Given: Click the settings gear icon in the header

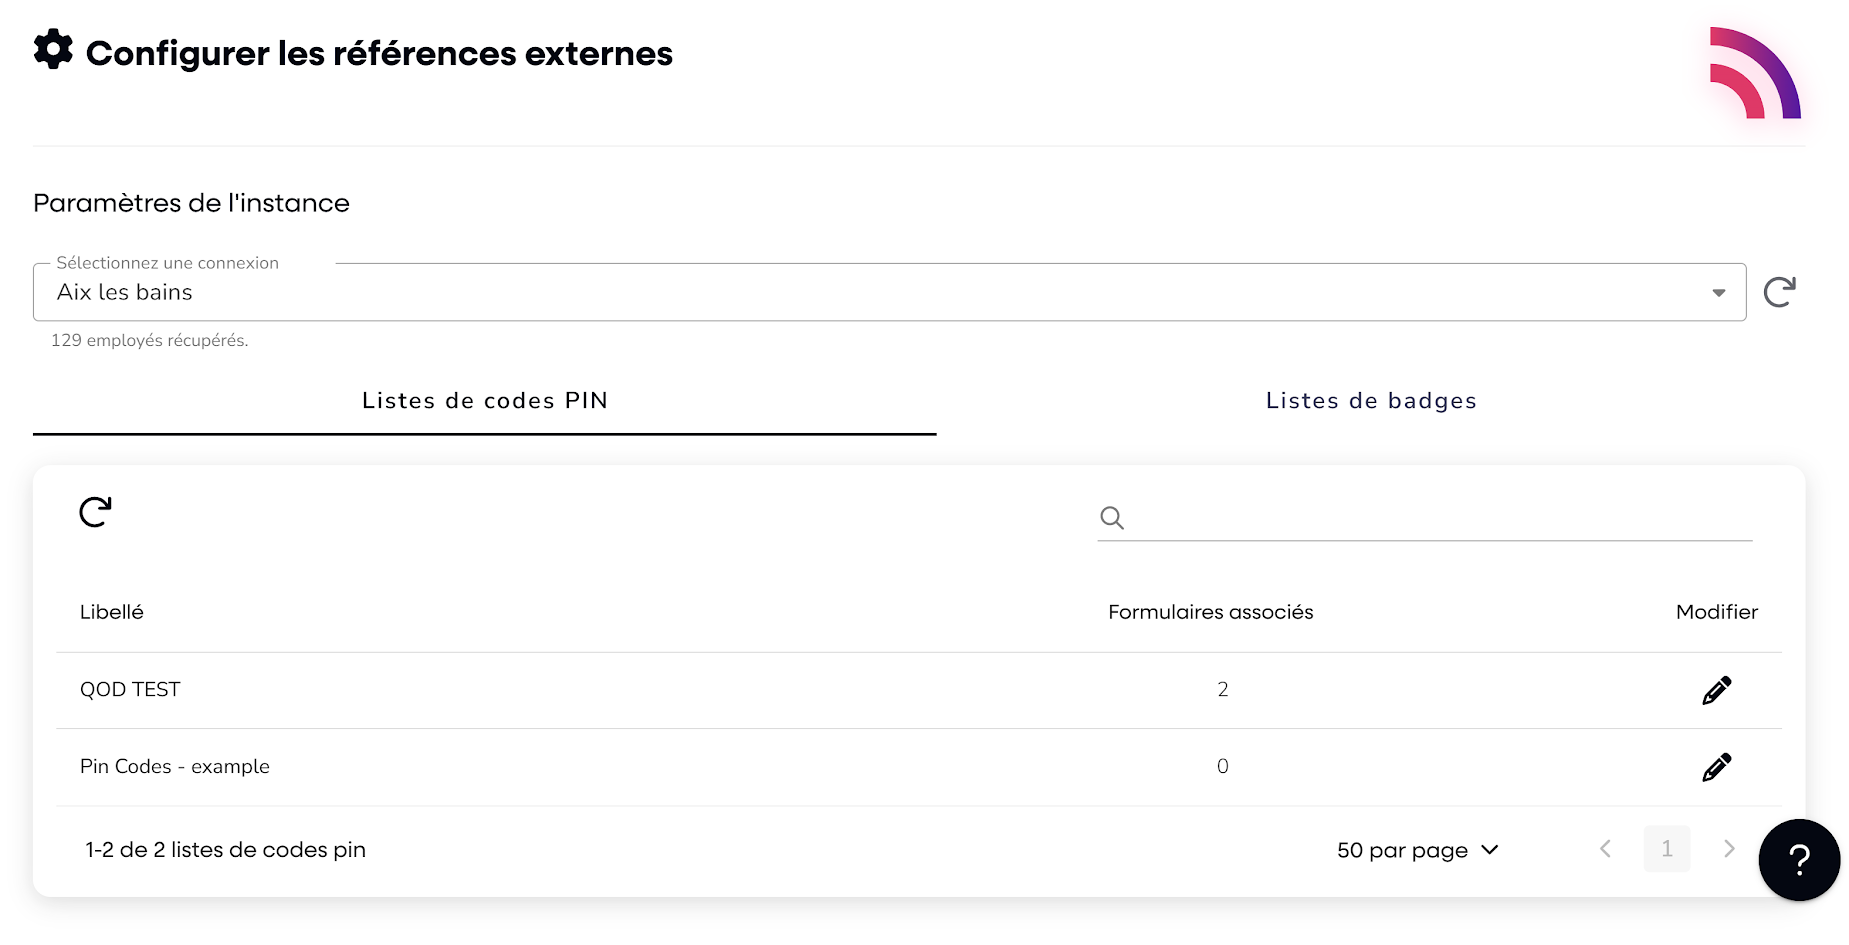Looking at the screenshot, I should click(53, 49).
